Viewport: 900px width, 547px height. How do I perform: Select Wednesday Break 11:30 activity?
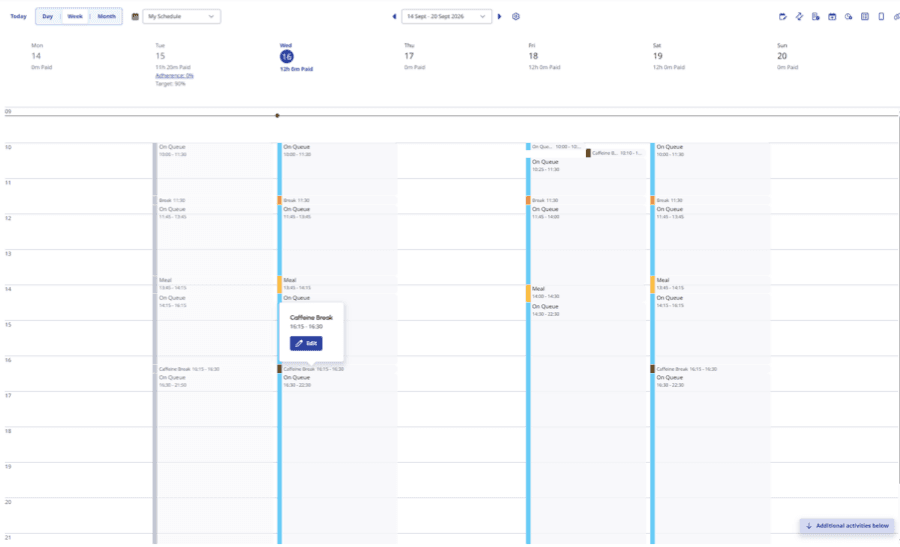pyautogui.click(x=337, y=200)
